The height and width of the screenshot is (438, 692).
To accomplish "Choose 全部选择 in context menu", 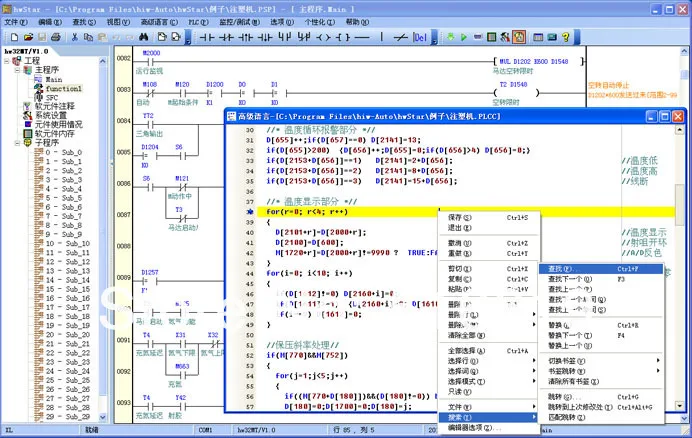I will [x=489, y=351].
